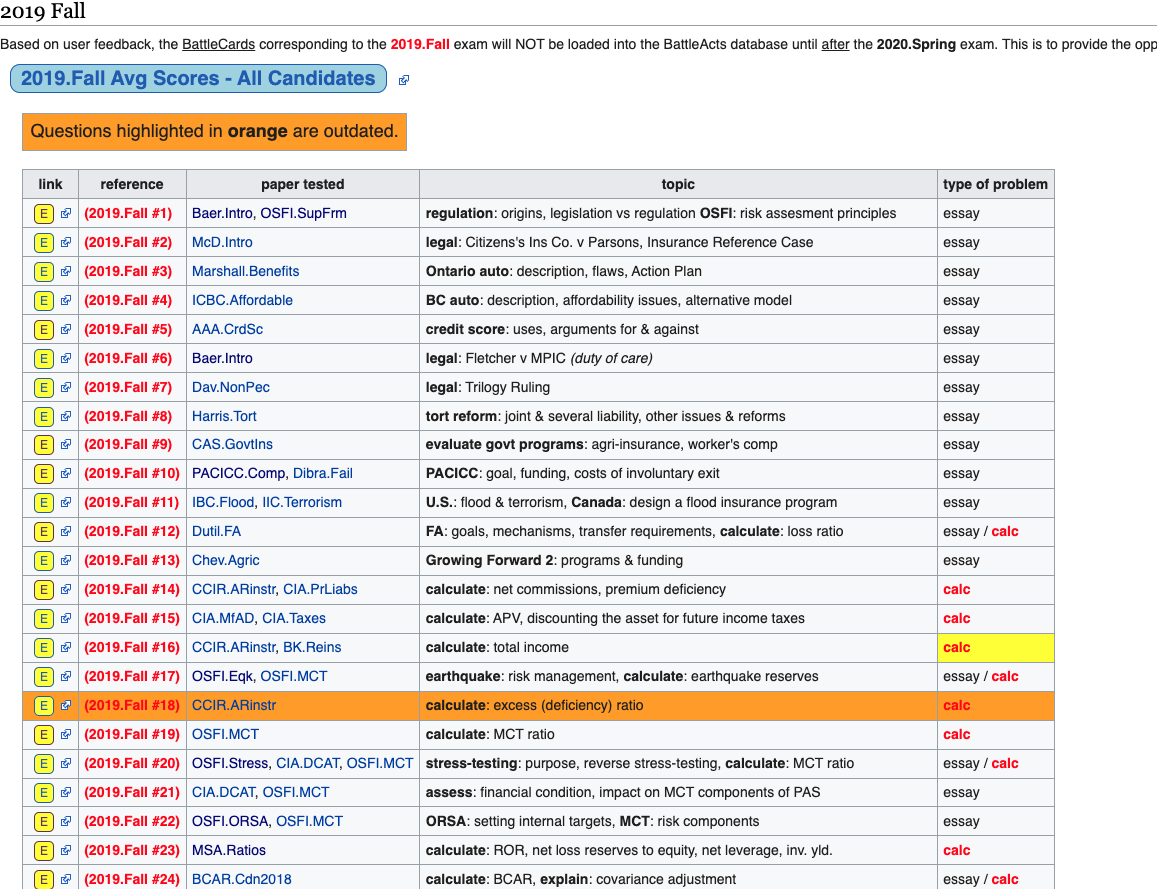Screen dimensions: 1157x889
Task: Click external link icon for 2019.Fall #15
Action: coord(66,618)
